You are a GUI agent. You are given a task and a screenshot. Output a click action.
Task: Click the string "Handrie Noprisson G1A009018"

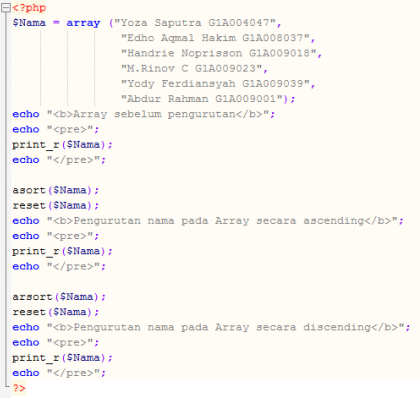219,53
